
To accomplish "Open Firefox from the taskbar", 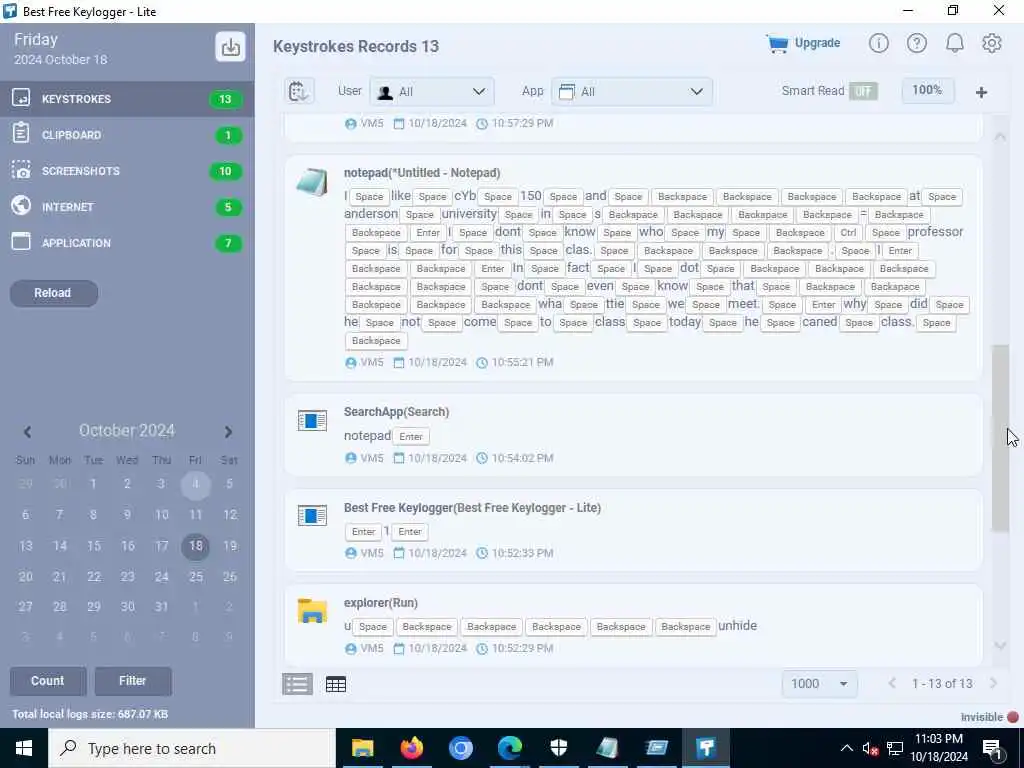I will tap(411, 748).
